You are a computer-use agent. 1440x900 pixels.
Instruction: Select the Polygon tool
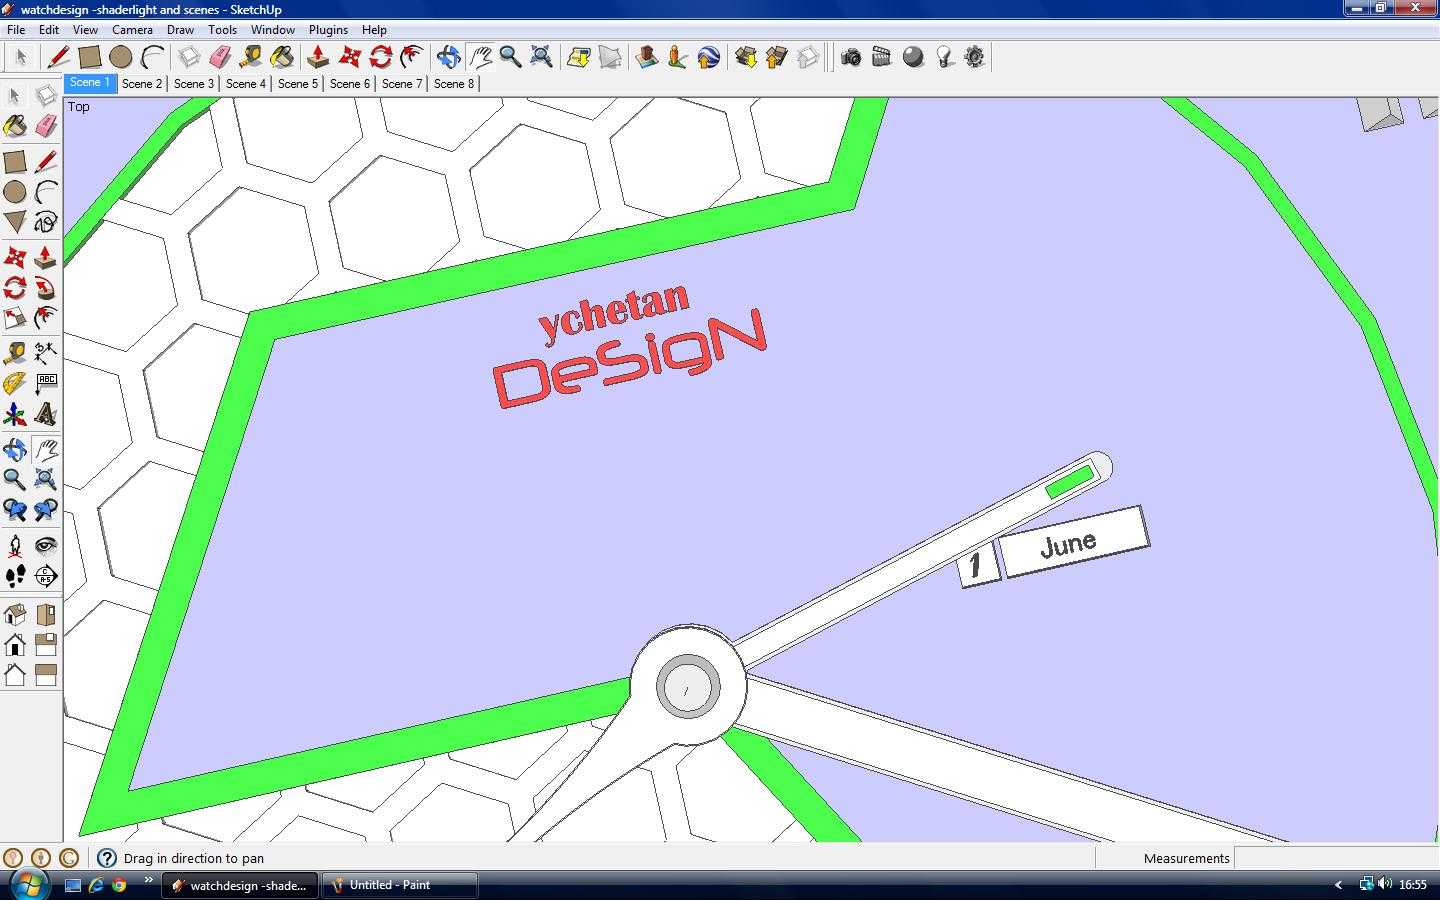(15, 222)
